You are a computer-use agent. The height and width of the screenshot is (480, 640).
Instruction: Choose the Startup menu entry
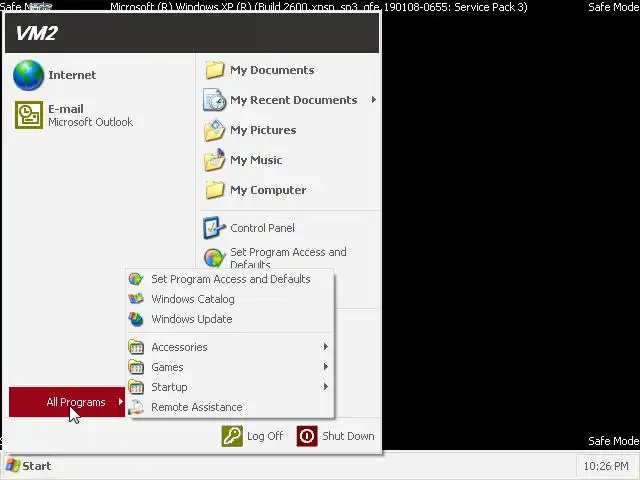(230, 387)
